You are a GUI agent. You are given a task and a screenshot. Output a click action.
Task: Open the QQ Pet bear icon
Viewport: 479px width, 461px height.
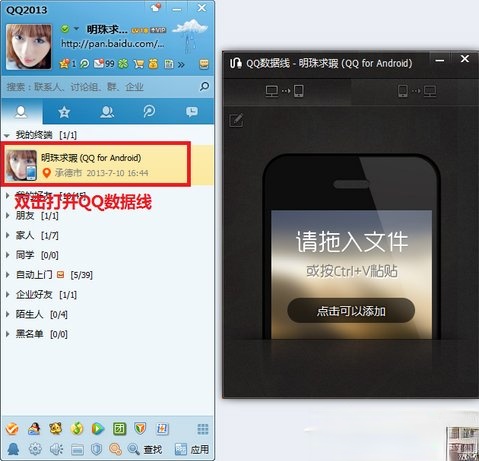point(55,429)
